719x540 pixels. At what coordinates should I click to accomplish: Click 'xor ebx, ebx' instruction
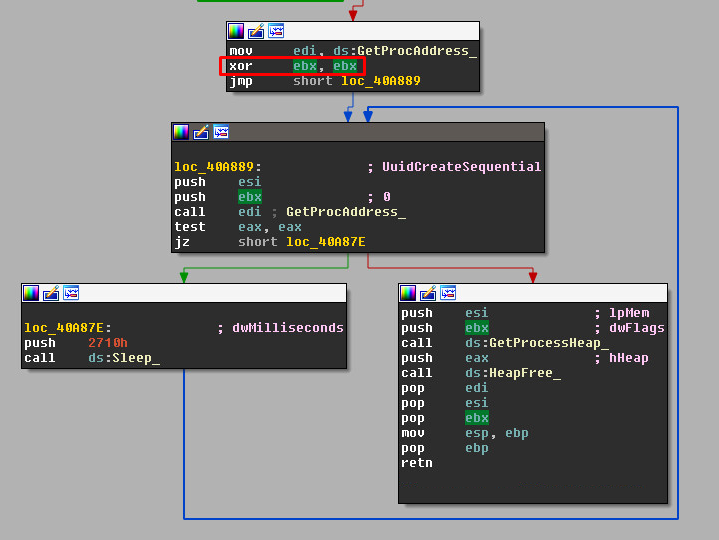coord(293,66)
